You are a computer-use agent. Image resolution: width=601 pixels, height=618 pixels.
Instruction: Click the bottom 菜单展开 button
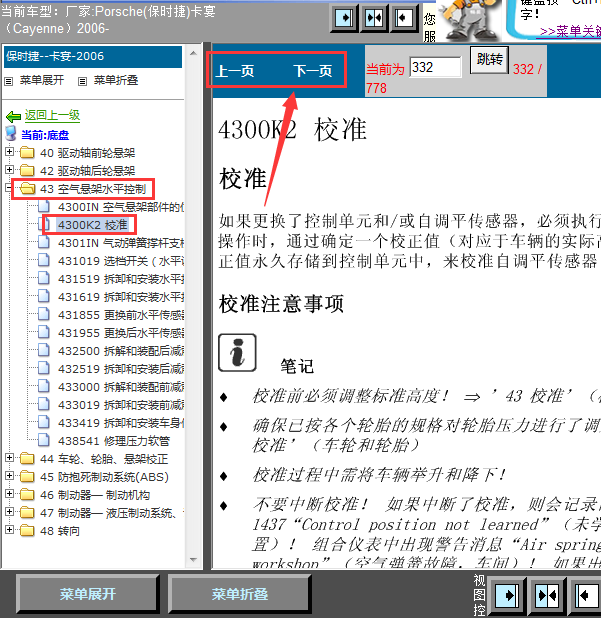(x=87, y=594)
